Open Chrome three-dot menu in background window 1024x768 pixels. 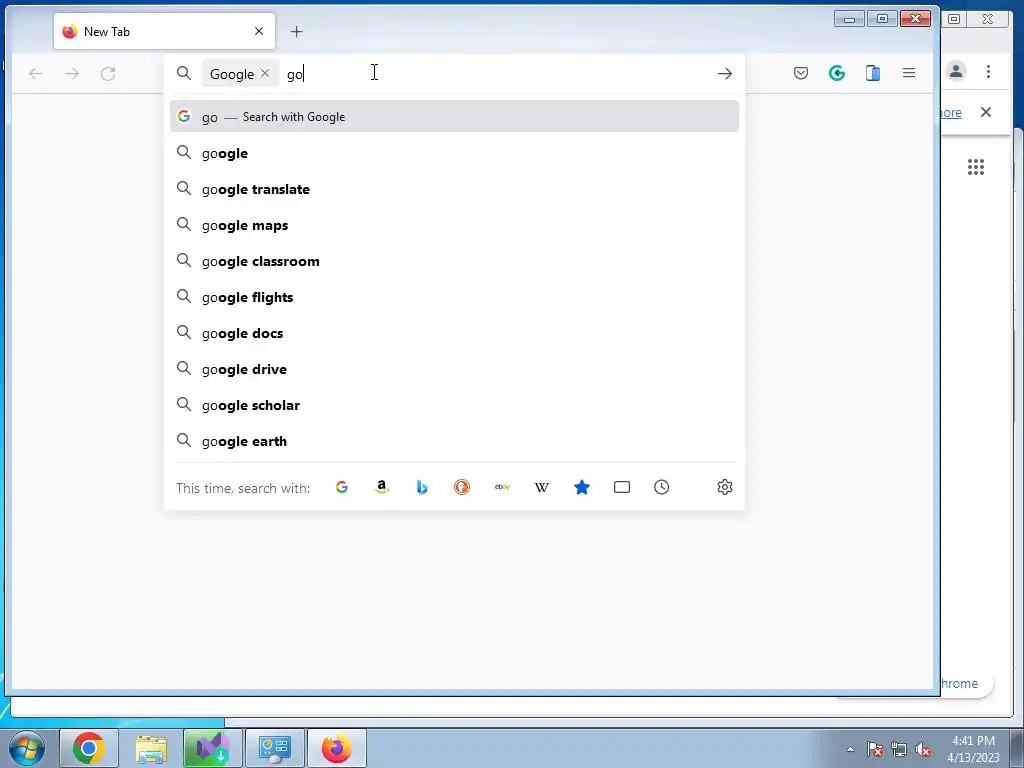tap(988, 71)
